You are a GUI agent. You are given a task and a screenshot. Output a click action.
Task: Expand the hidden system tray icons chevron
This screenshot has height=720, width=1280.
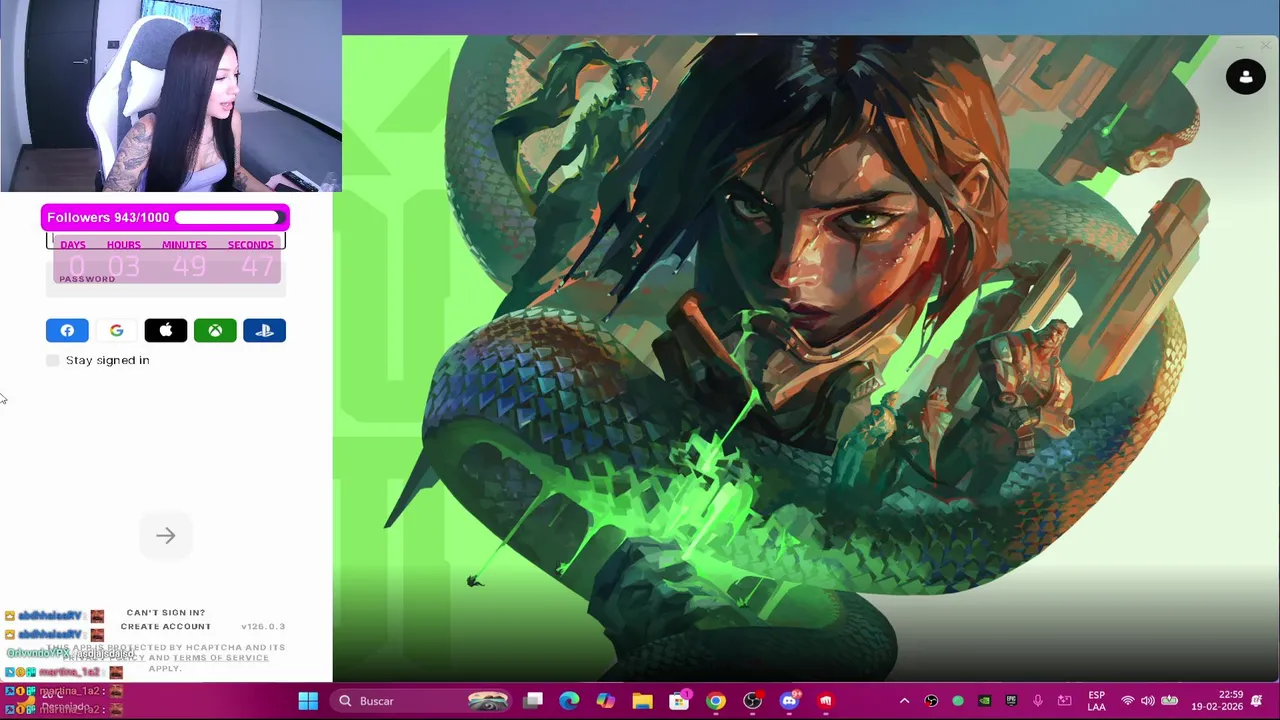tap(905, 701)
